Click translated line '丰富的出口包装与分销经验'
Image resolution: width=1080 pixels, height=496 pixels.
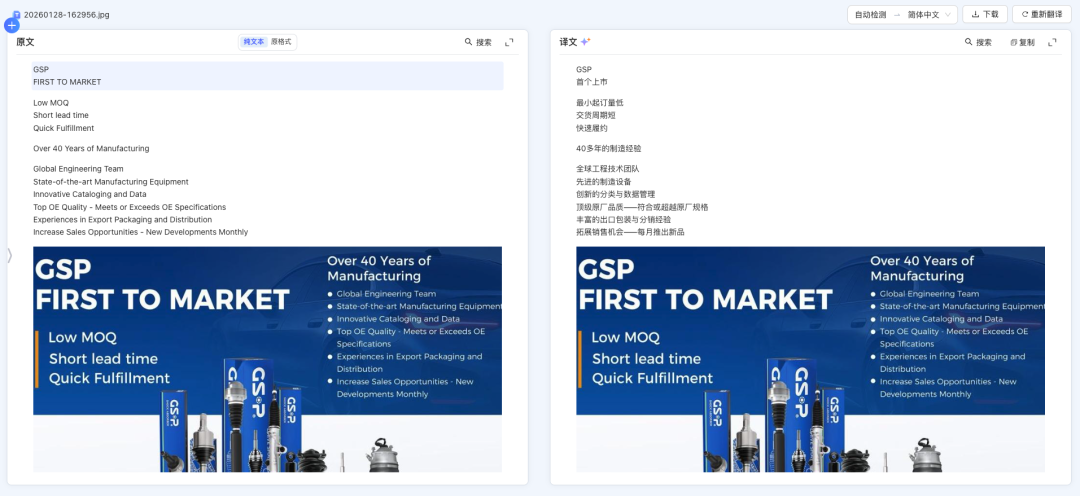(x=623, y=220)
